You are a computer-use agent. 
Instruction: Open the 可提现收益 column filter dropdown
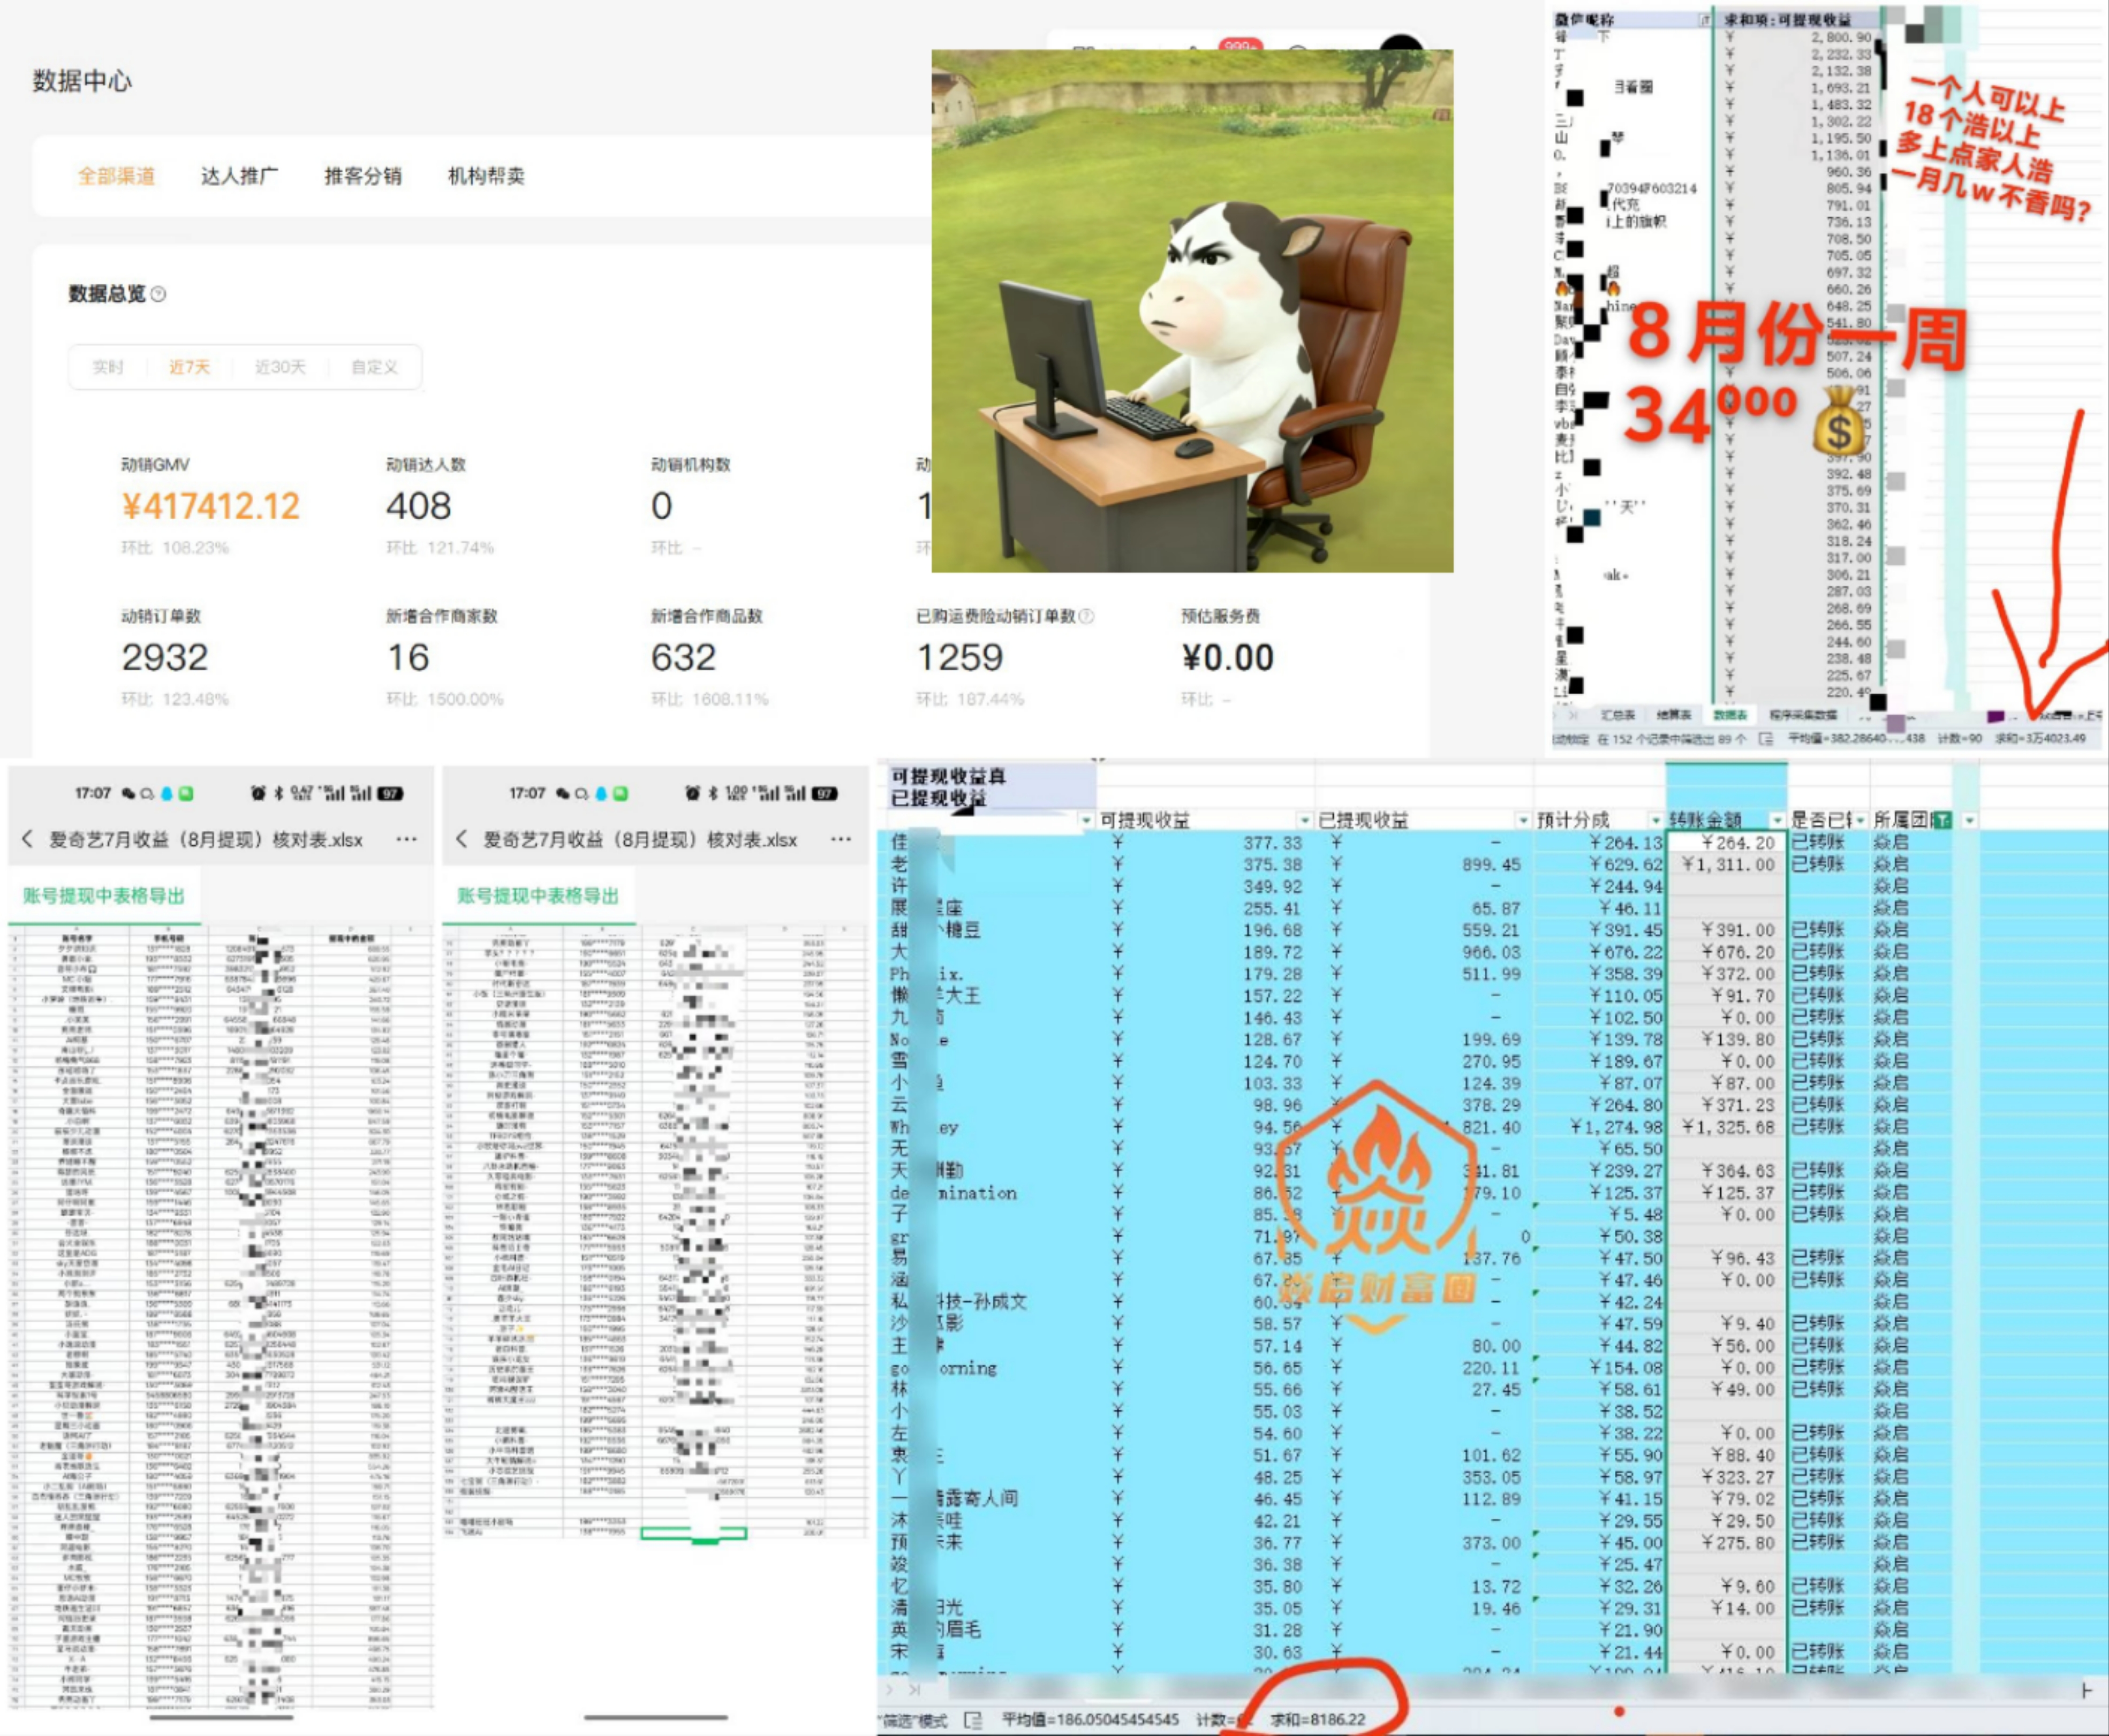1305,820
